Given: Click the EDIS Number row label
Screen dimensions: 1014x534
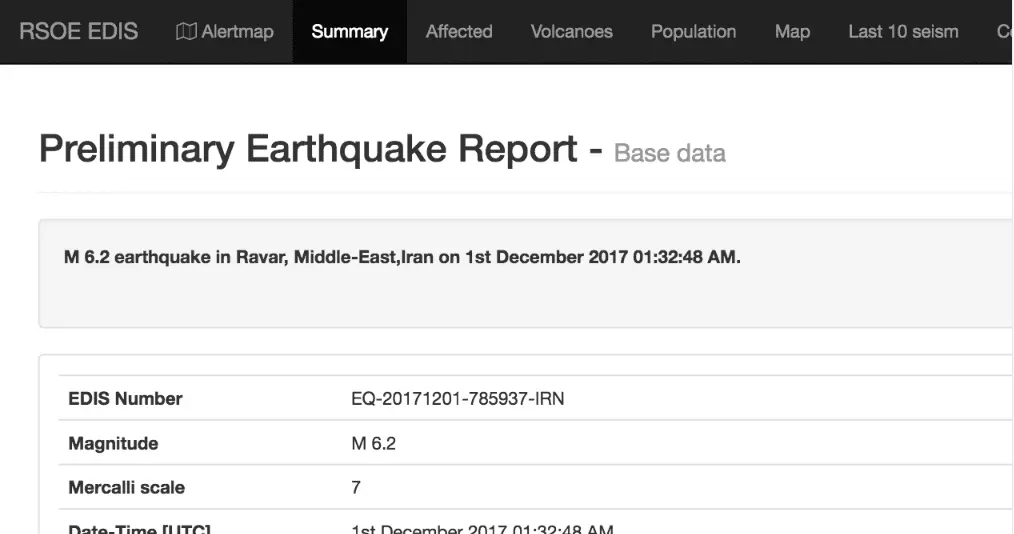Looking at the screenshot, I should (x=125, y=399).
